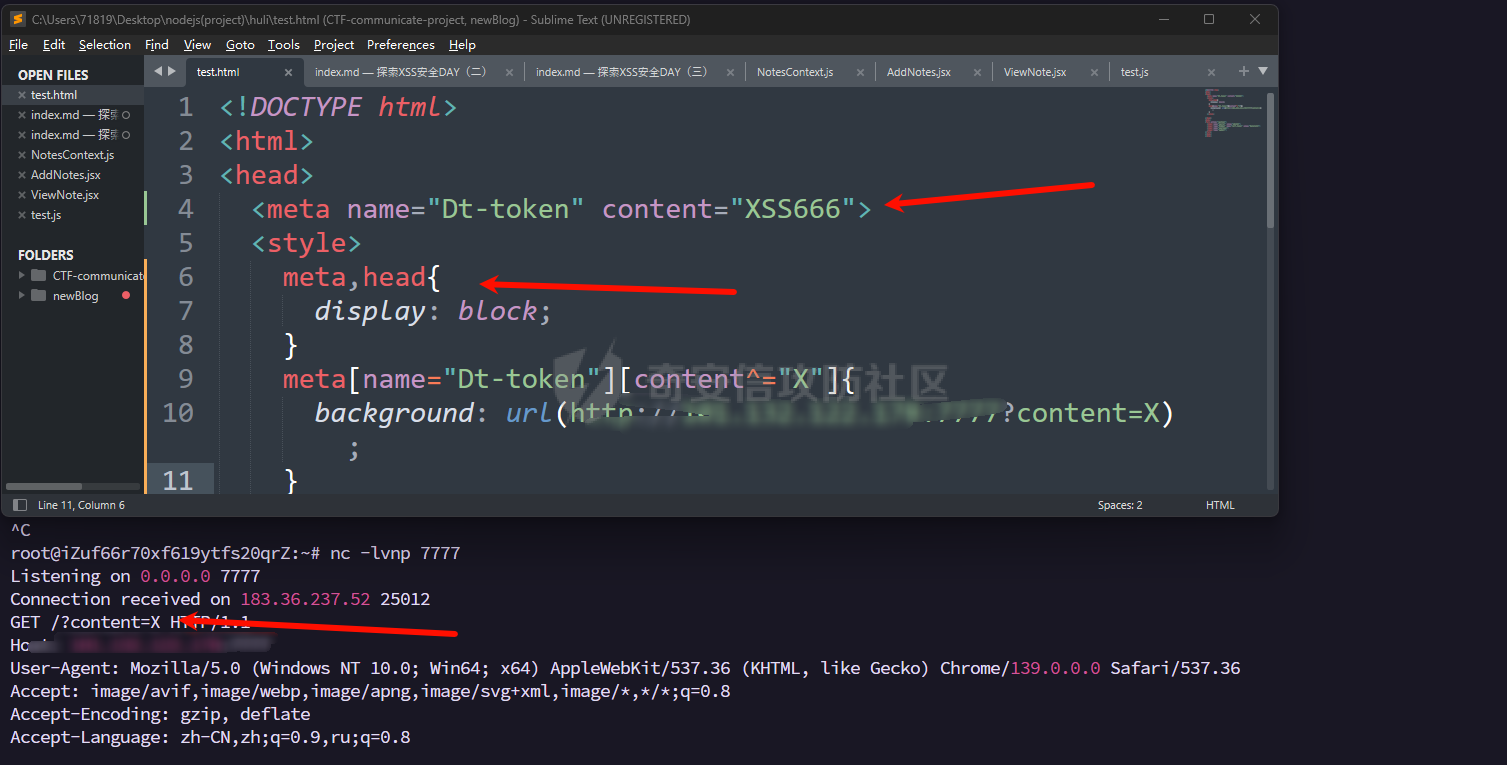Open the Project menu

[x=334, y=45]
